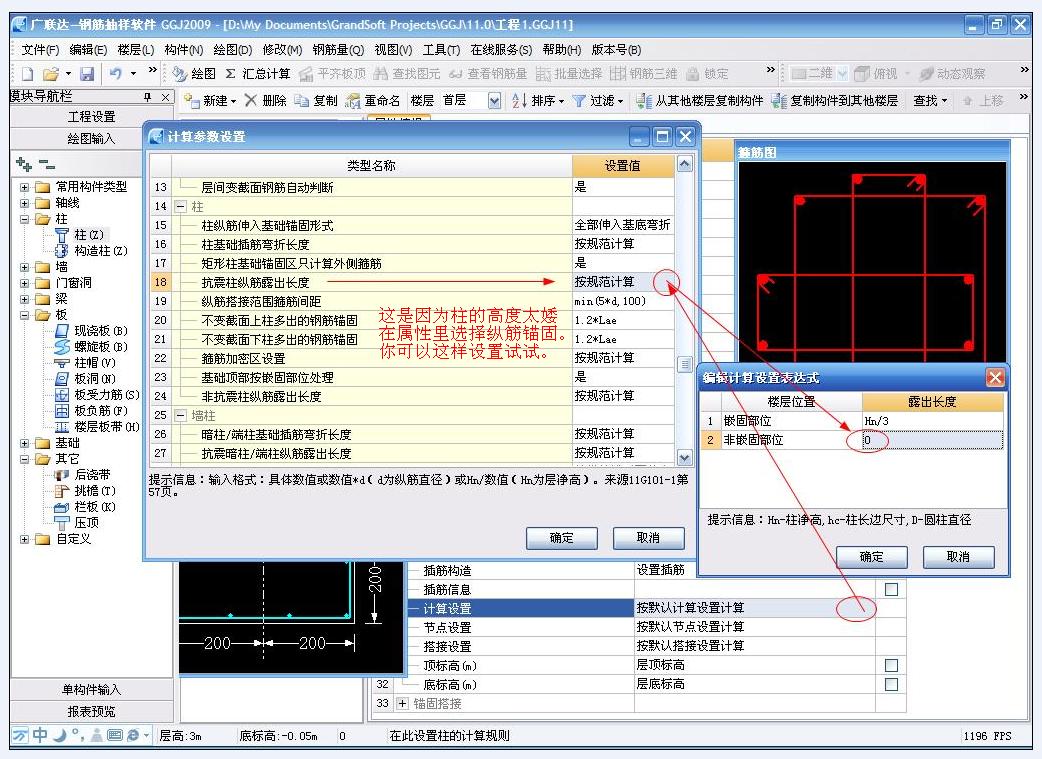Expand 常用构件类型 tree node
Screen dimensions: 1042x759
[x=25, y=187]
